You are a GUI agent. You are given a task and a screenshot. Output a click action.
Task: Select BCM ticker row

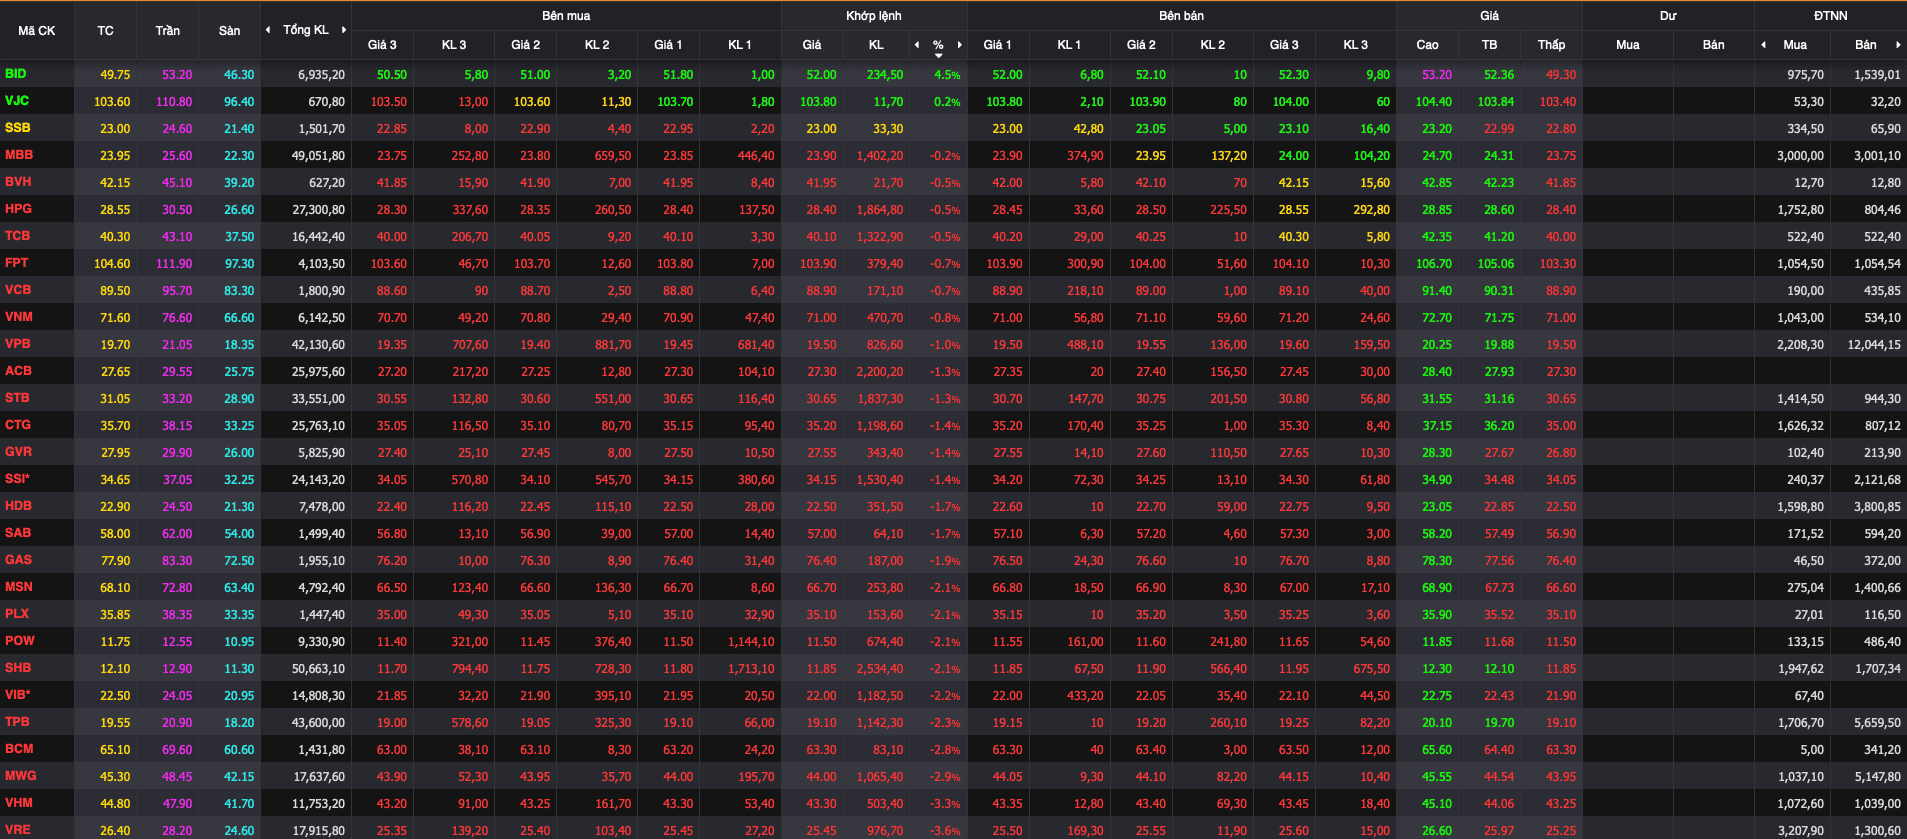tap(19, 749)
